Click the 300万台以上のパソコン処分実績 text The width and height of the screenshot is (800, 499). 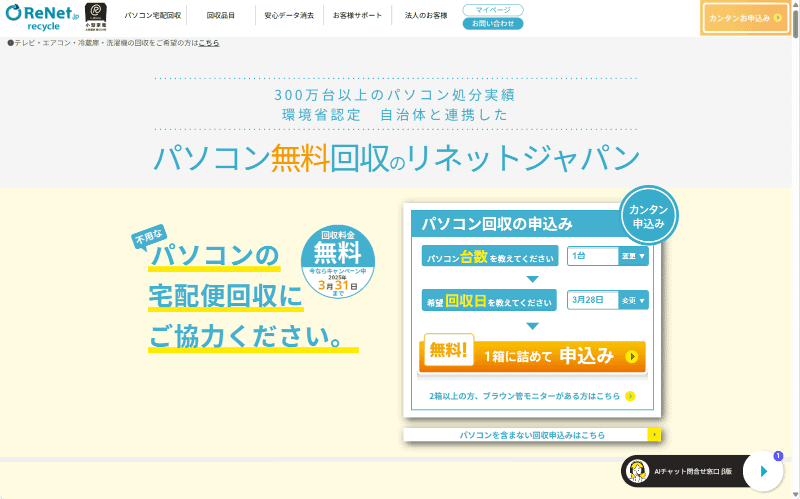click(395, 95)
